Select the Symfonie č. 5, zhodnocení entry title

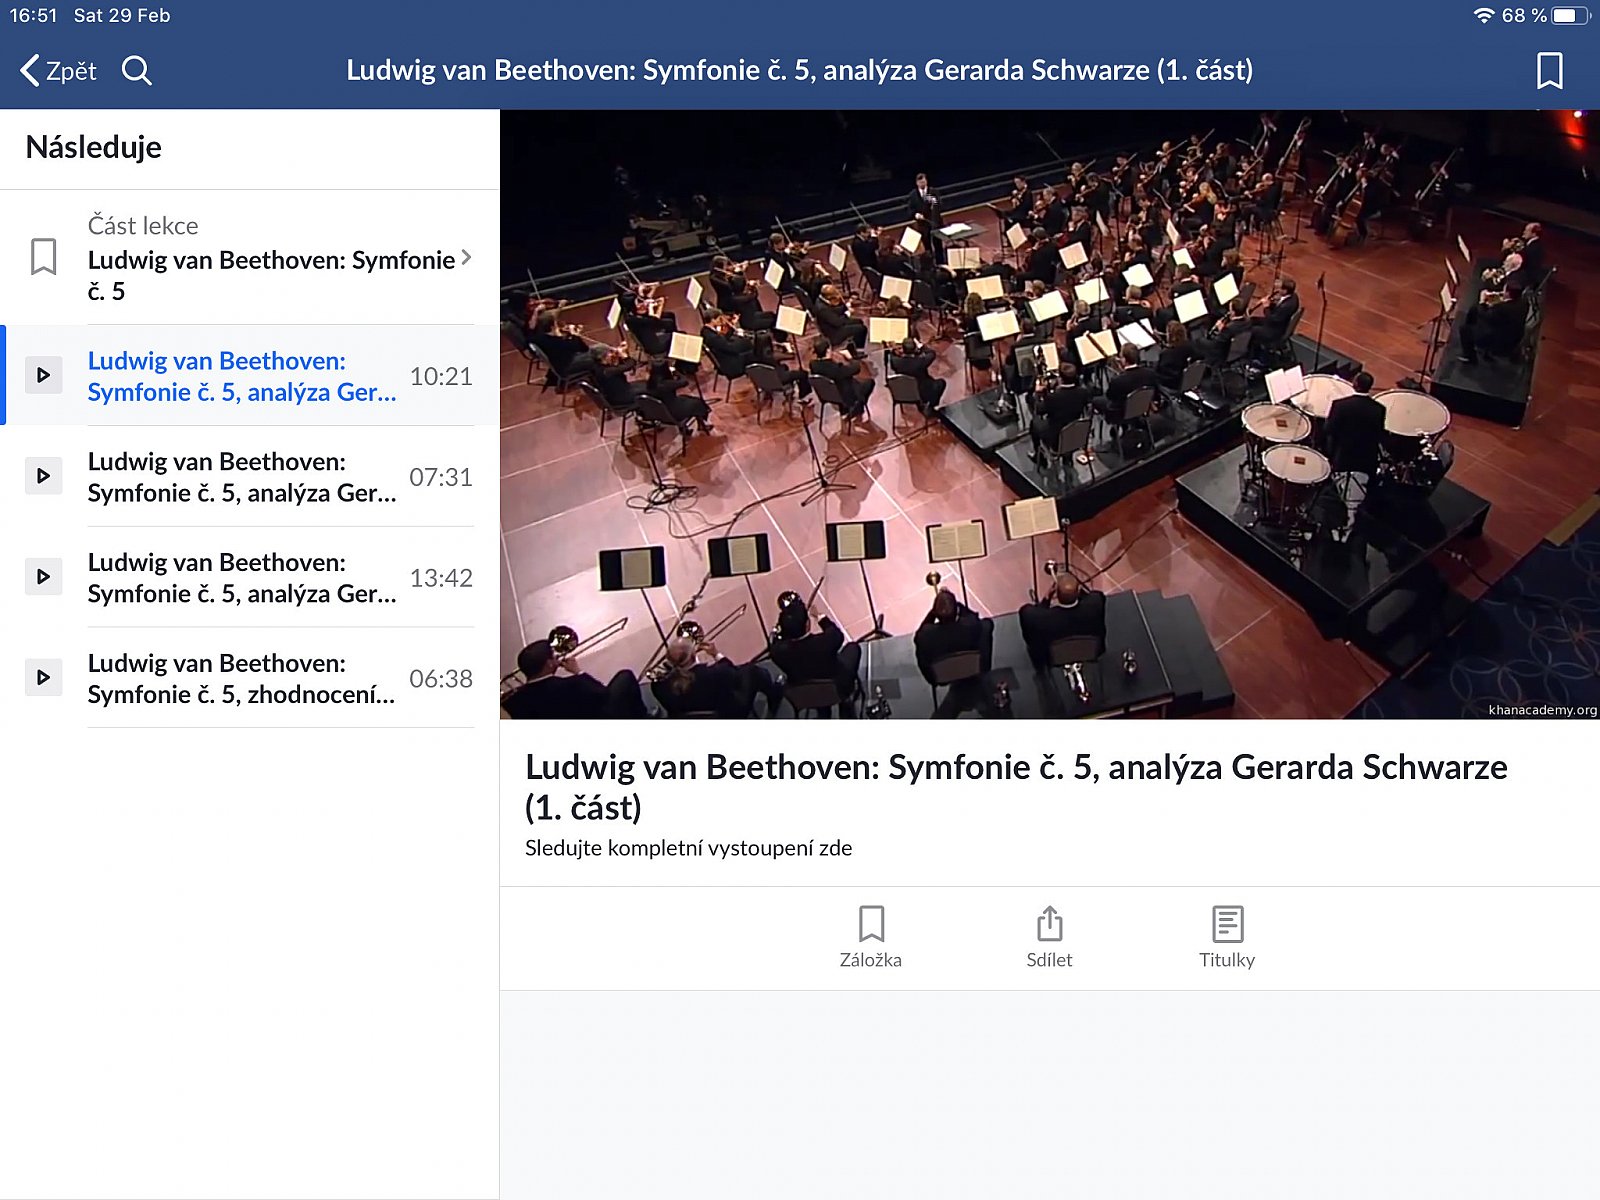click(x=241, y=679)
